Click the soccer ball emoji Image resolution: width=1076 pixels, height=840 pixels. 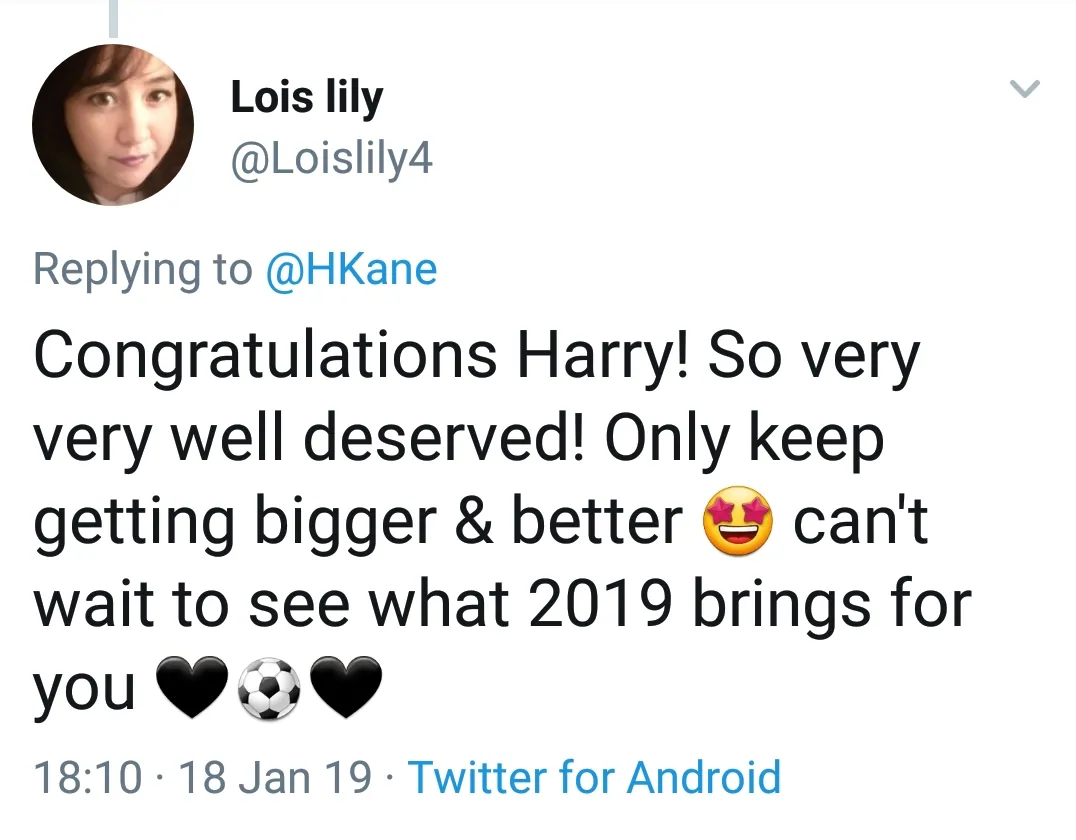tap(270, 688)
